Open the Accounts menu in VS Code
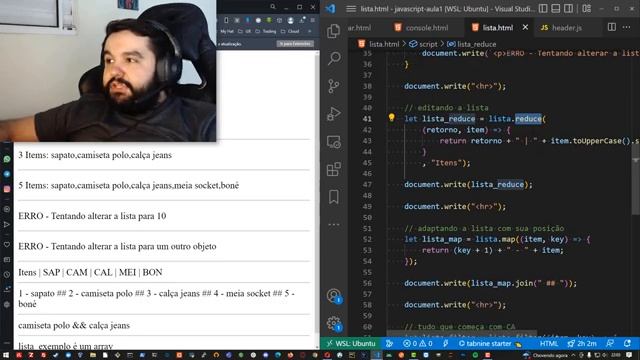 pyautogui.click(x=334, y=296)
